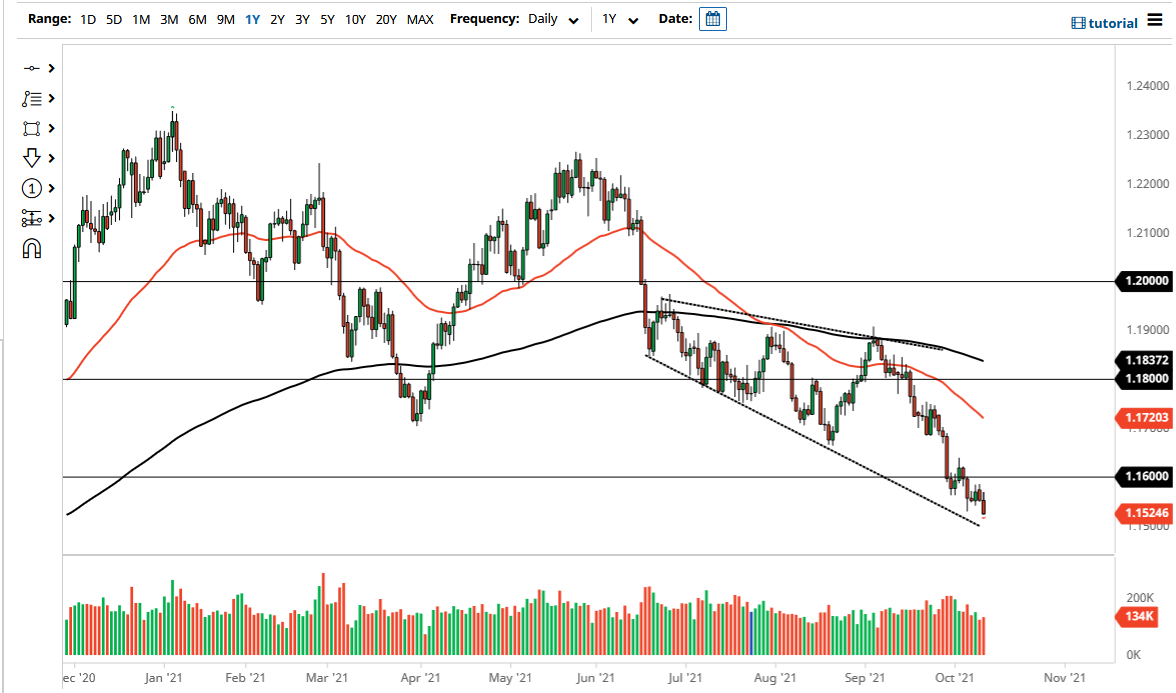Open the 1Y period dropdown

click(x=619, y=19)
